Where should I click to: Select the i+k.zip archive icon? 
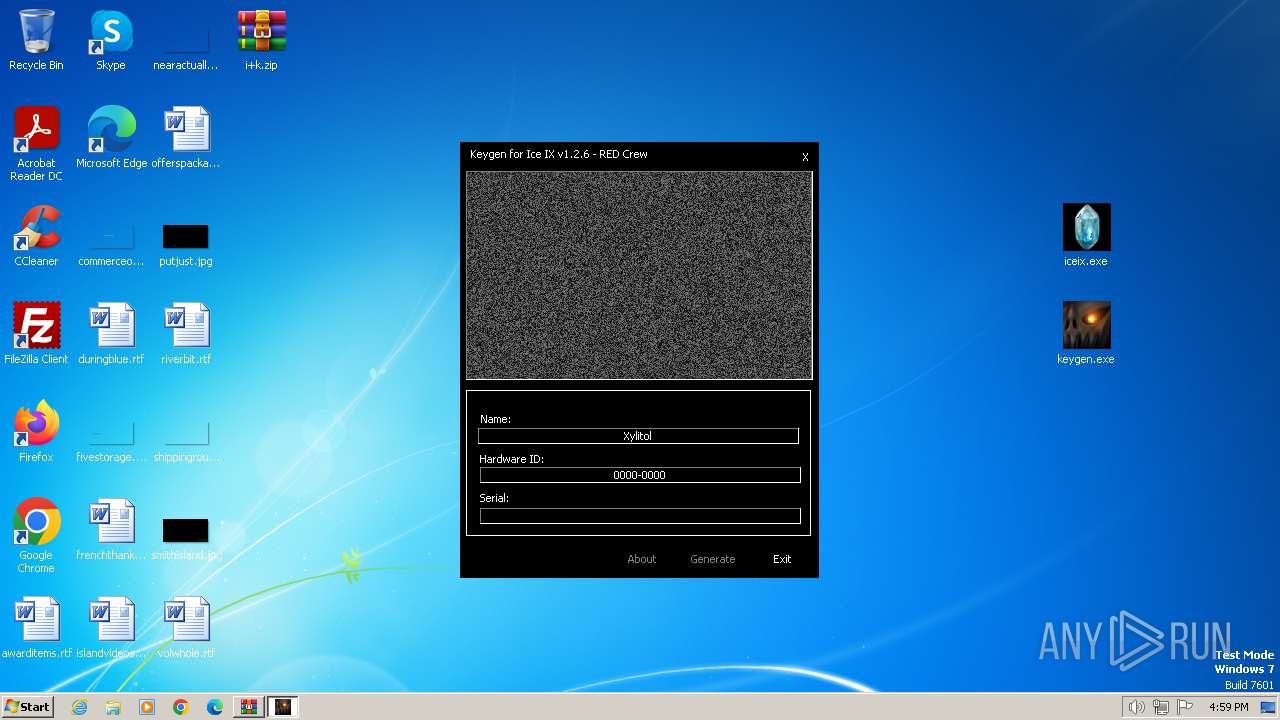261,40
